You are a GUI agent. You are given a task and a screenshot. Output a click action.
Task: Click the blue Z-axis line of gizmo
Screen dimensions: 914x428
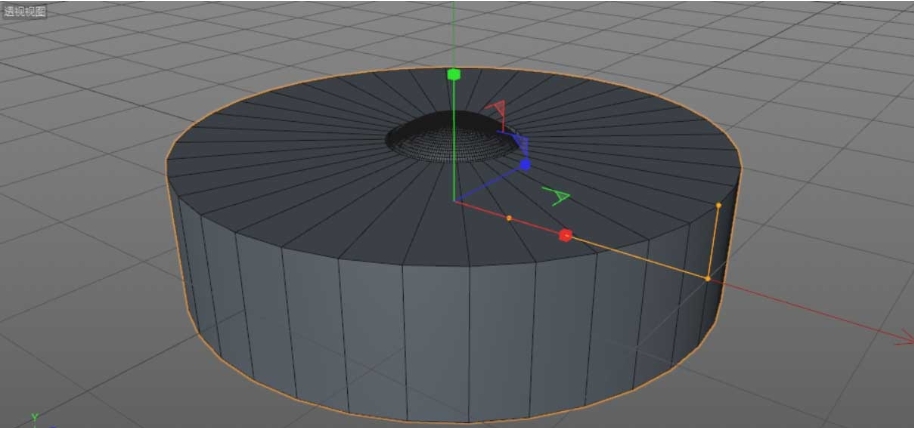tap(490, 183)
